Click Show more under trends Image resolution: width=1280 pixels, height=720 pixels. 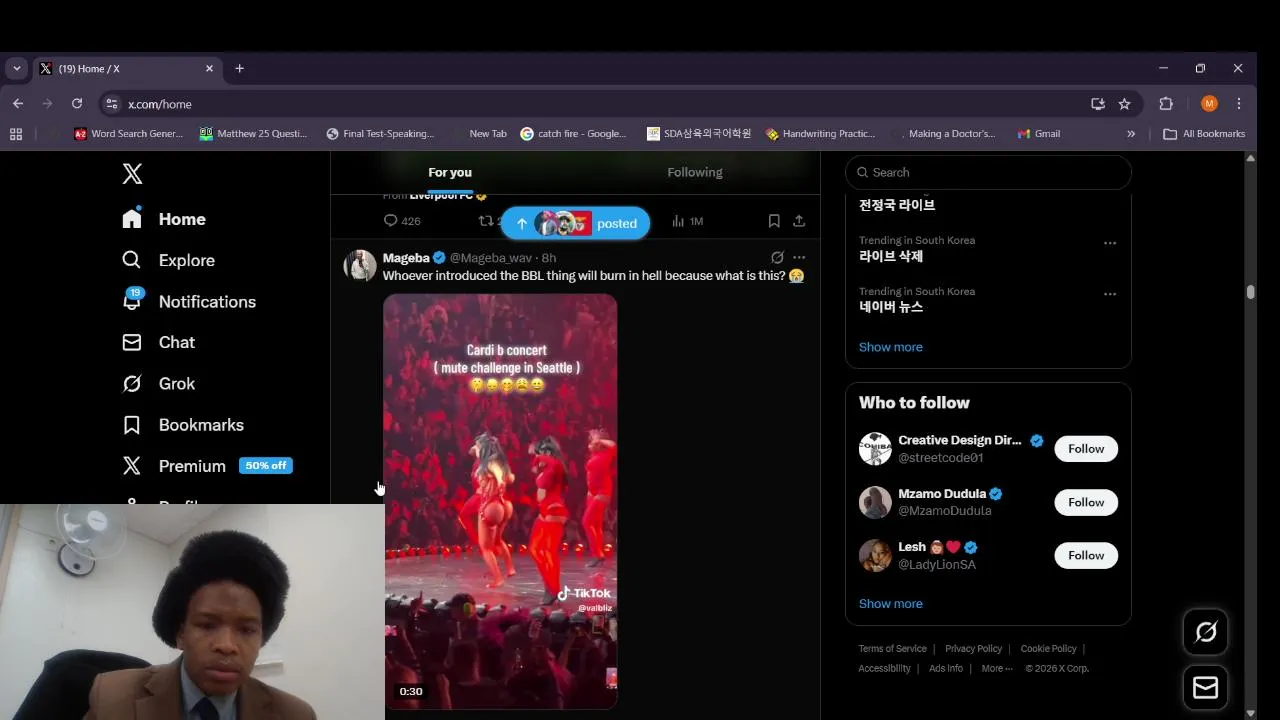point(891,347)
